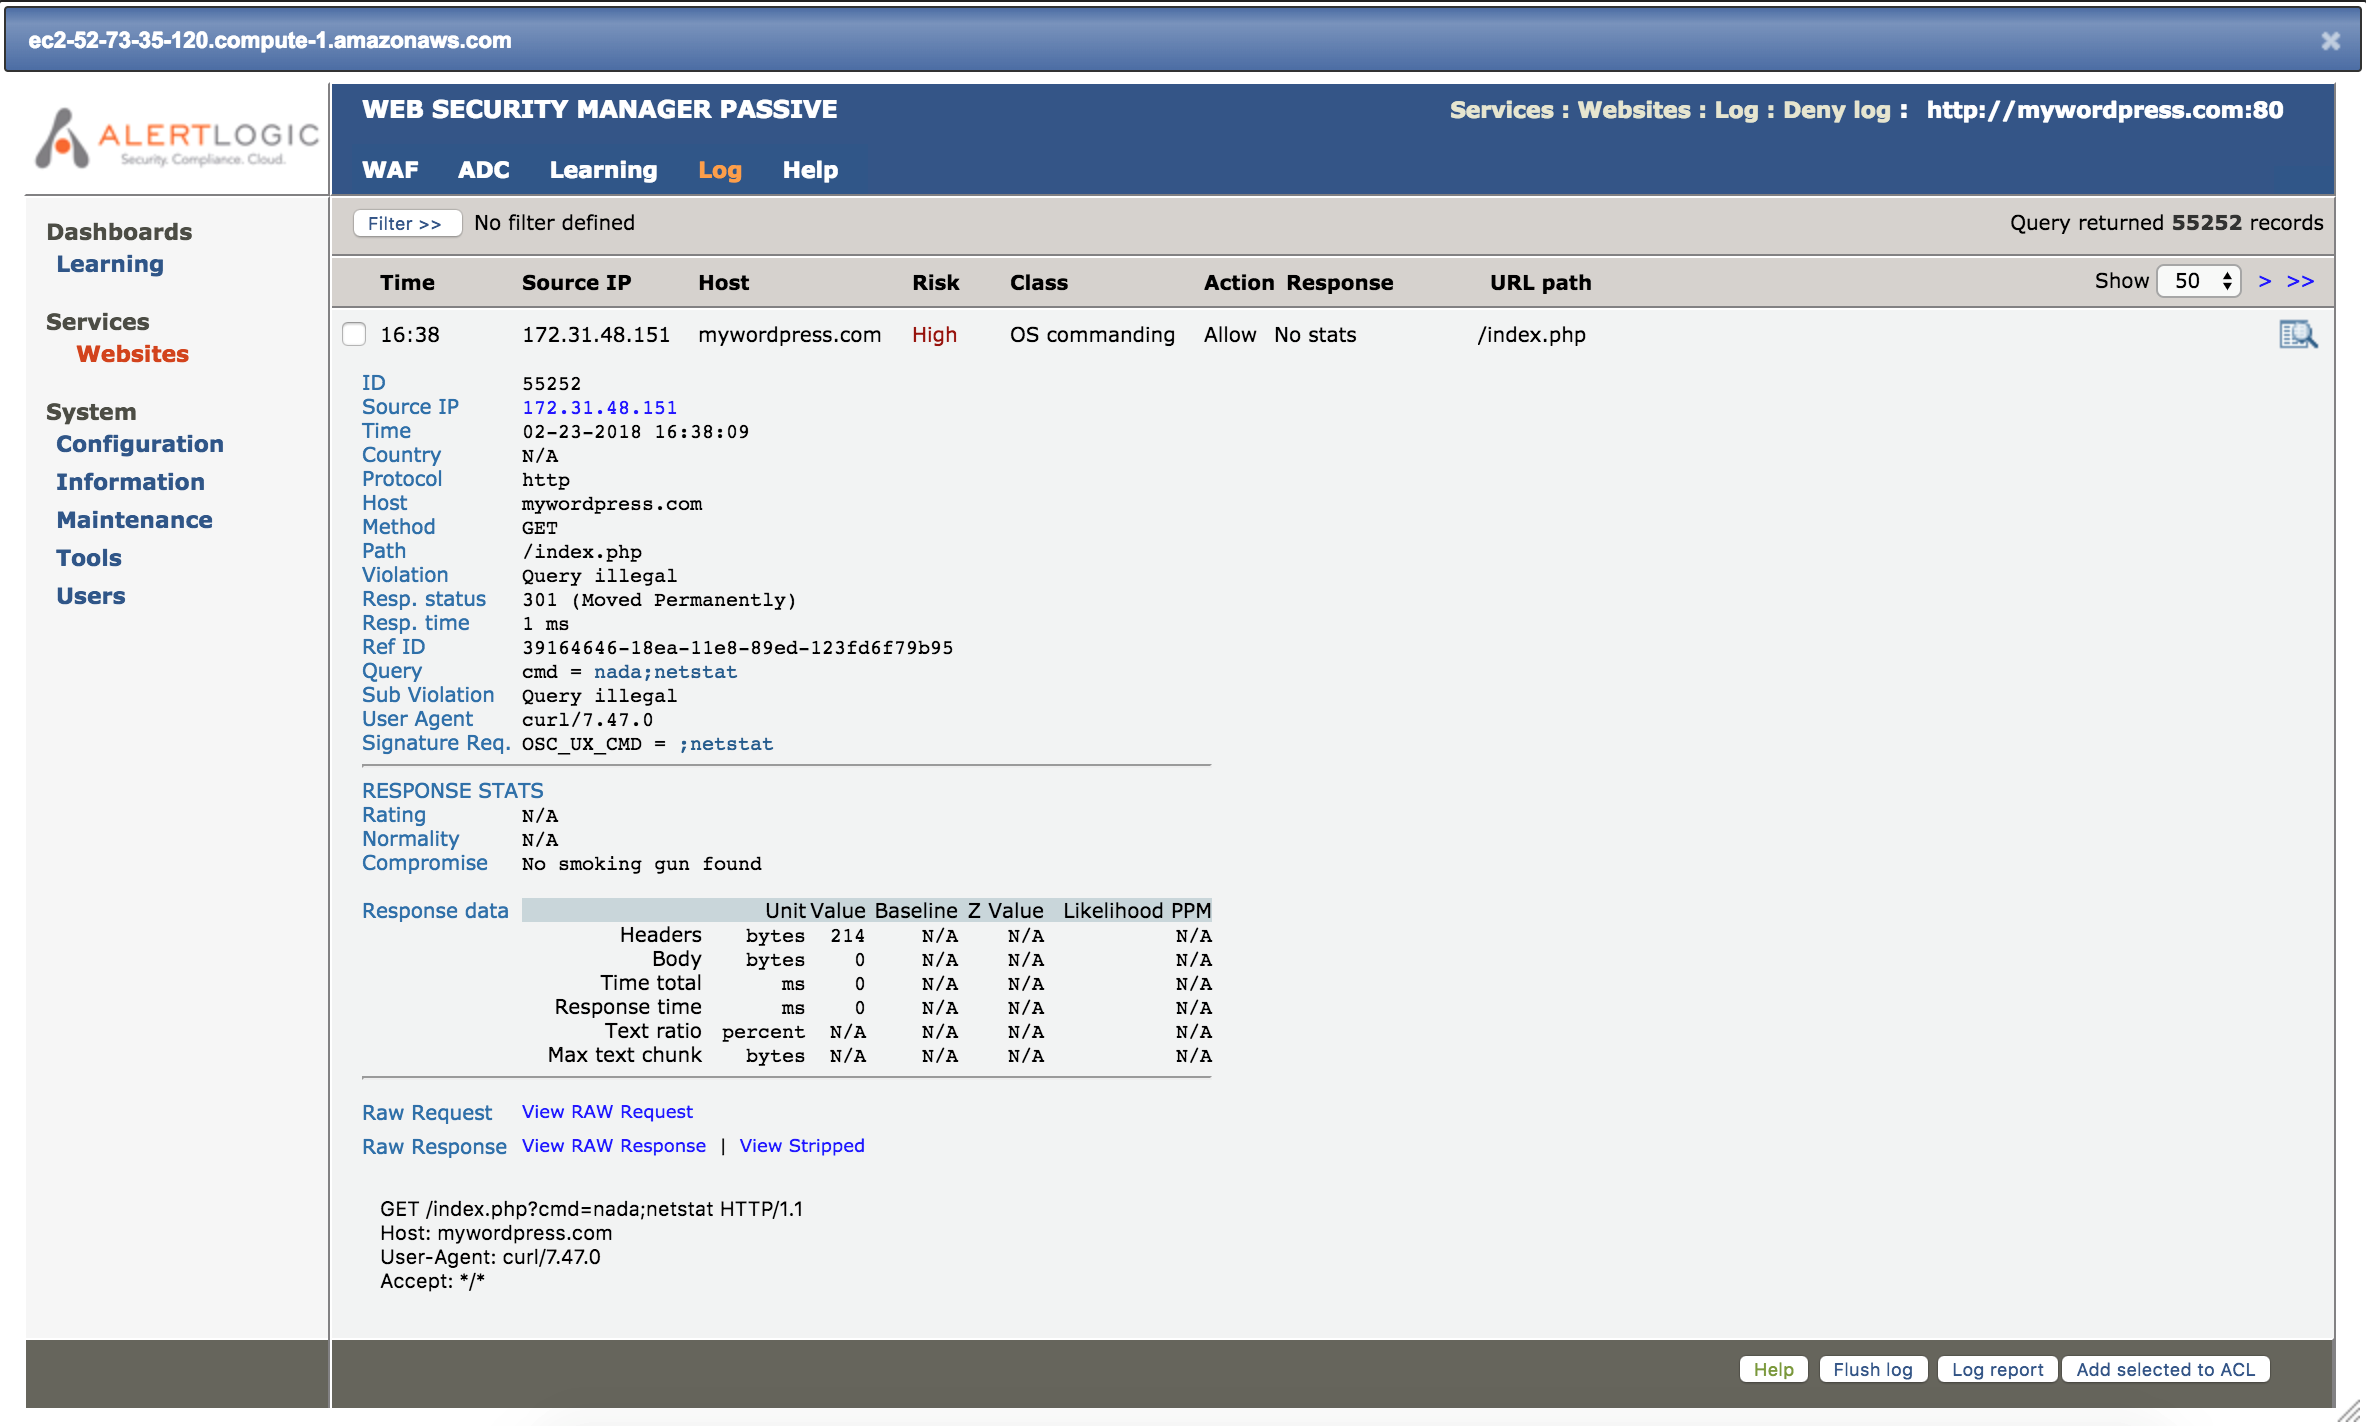Screen dimensions: 2366x1426
Task: Select Websites in the Services sidebar
Action: point(133,354)
